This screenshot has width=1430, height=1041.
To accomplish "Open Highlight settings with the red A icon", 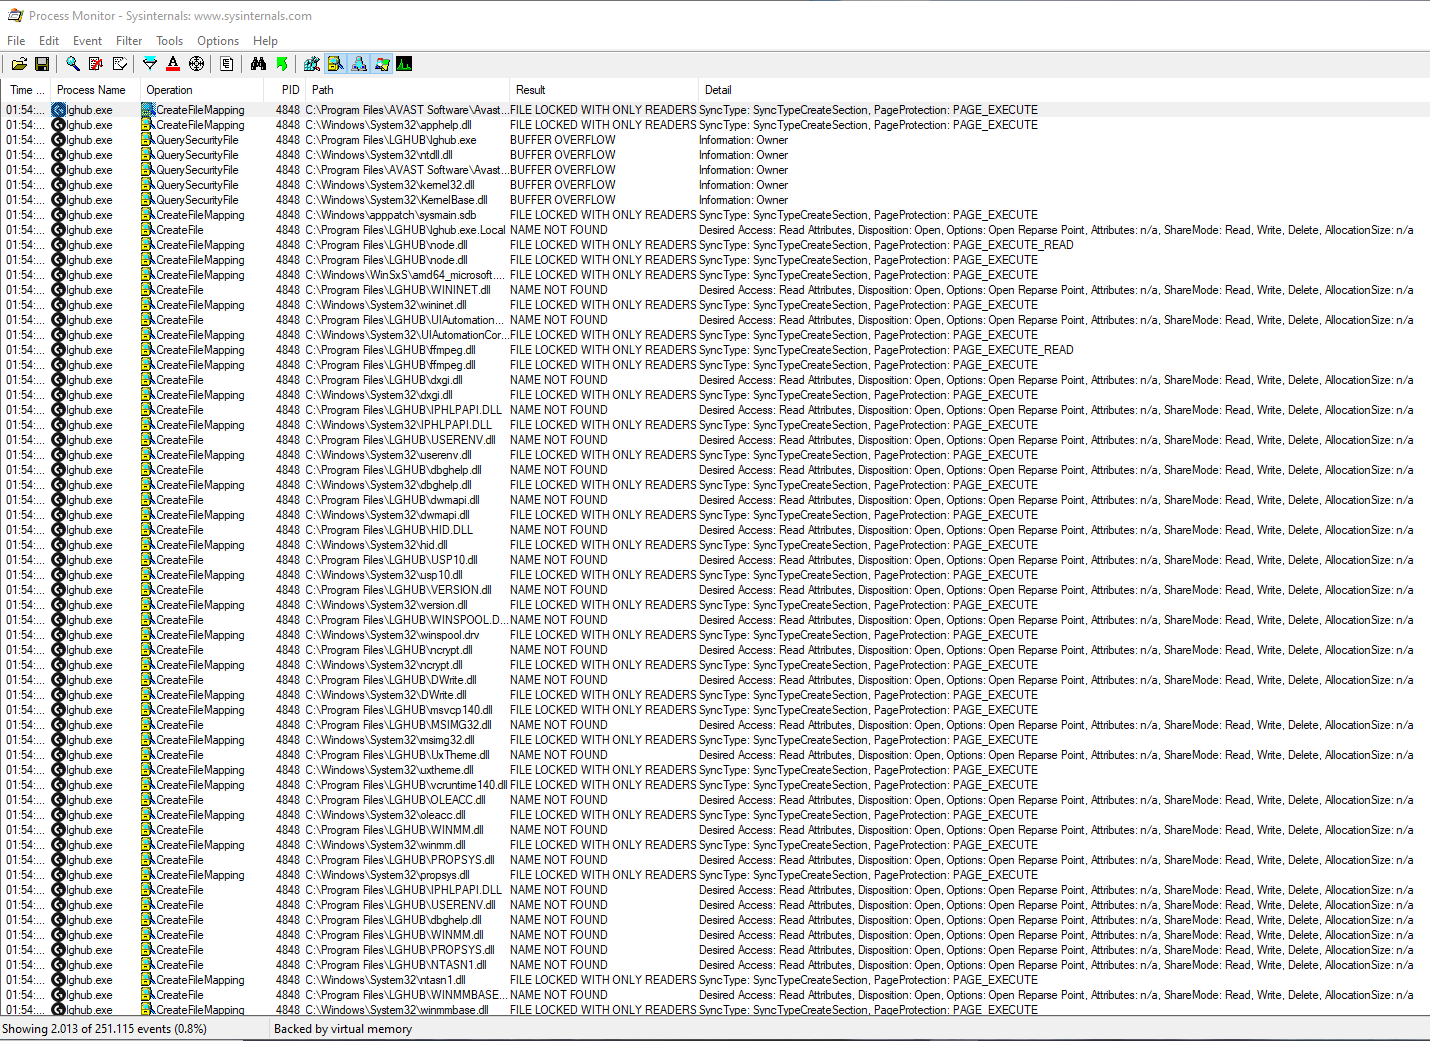I will pyautogui.click(x=173, y=64).
